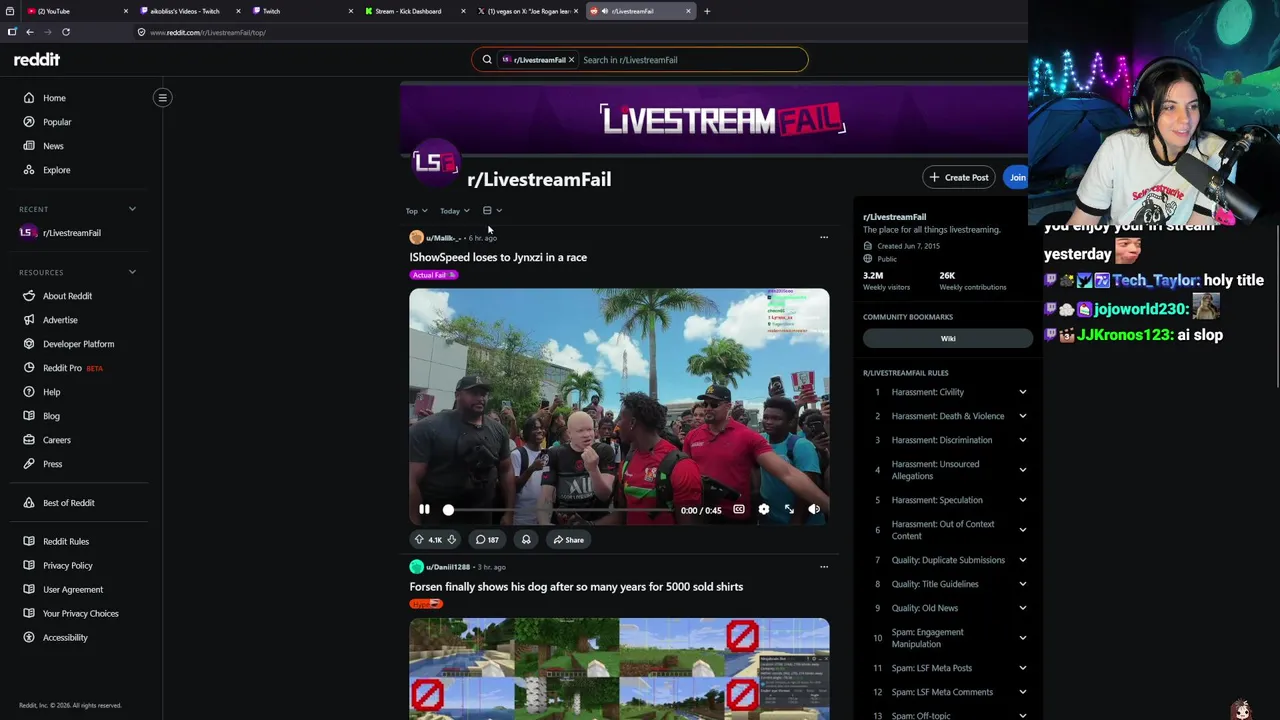Open About Reddit in resources
Viewport: 1280px width, 720px height.
tap(67, 296)
